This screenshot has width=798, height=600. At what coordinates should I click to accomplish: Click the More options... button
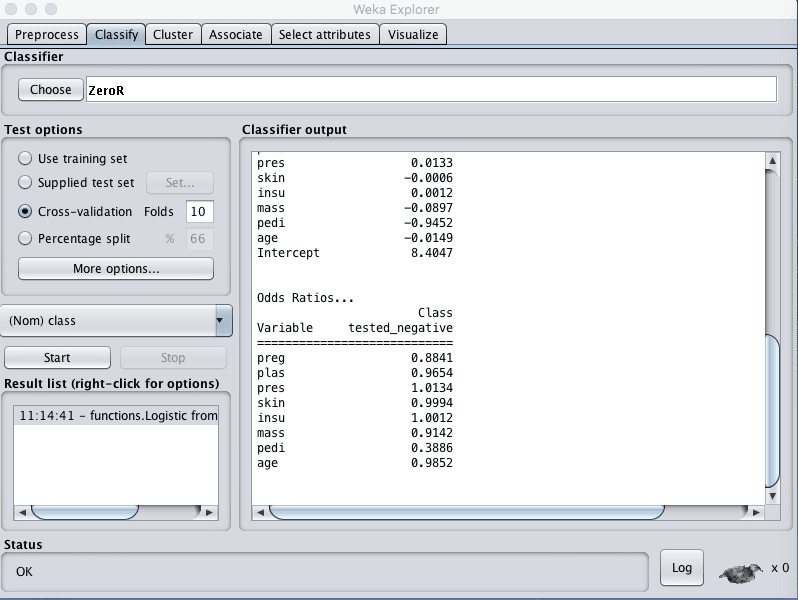click(116, 268)
